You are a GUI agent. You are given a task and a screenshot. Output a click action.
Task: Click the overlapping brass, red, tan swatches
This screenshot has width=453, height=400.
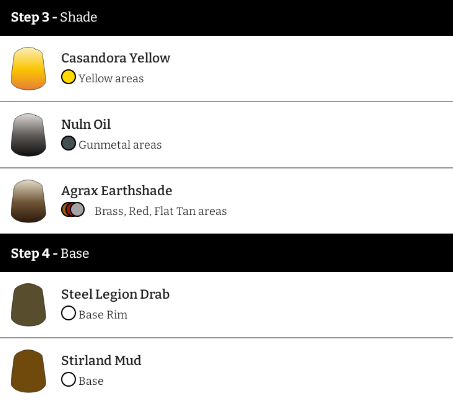(x=73, y=210)
